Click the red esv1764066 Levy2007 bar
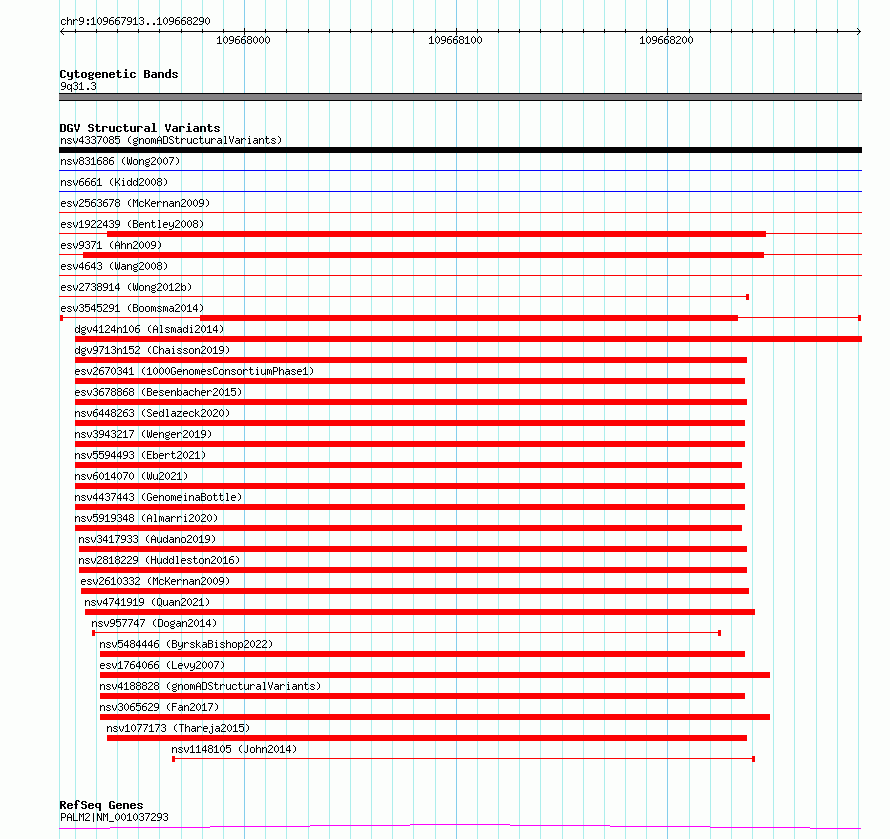This screenshot has height=839, width=890. click(435, 675)
